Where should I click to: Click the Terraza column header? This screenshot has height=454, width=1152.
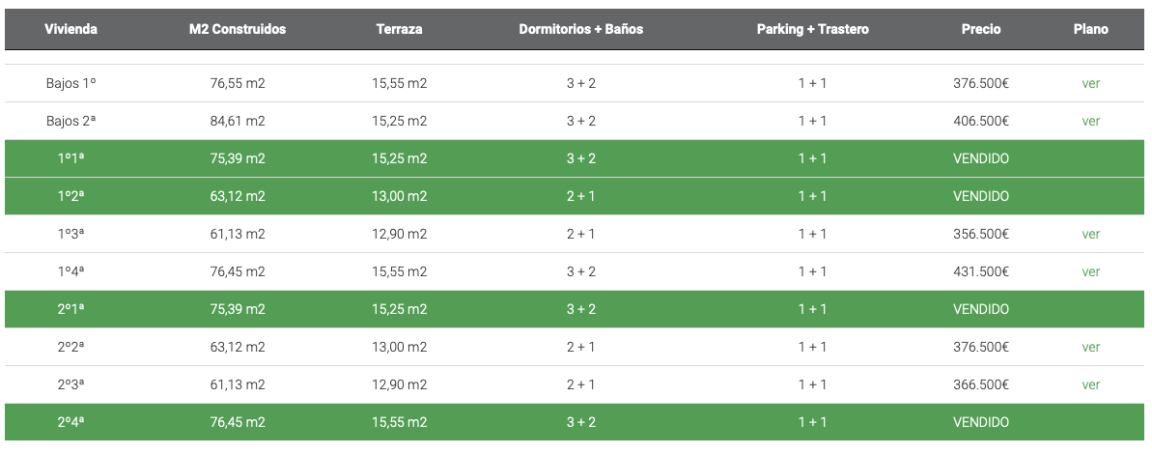(399, 30)
